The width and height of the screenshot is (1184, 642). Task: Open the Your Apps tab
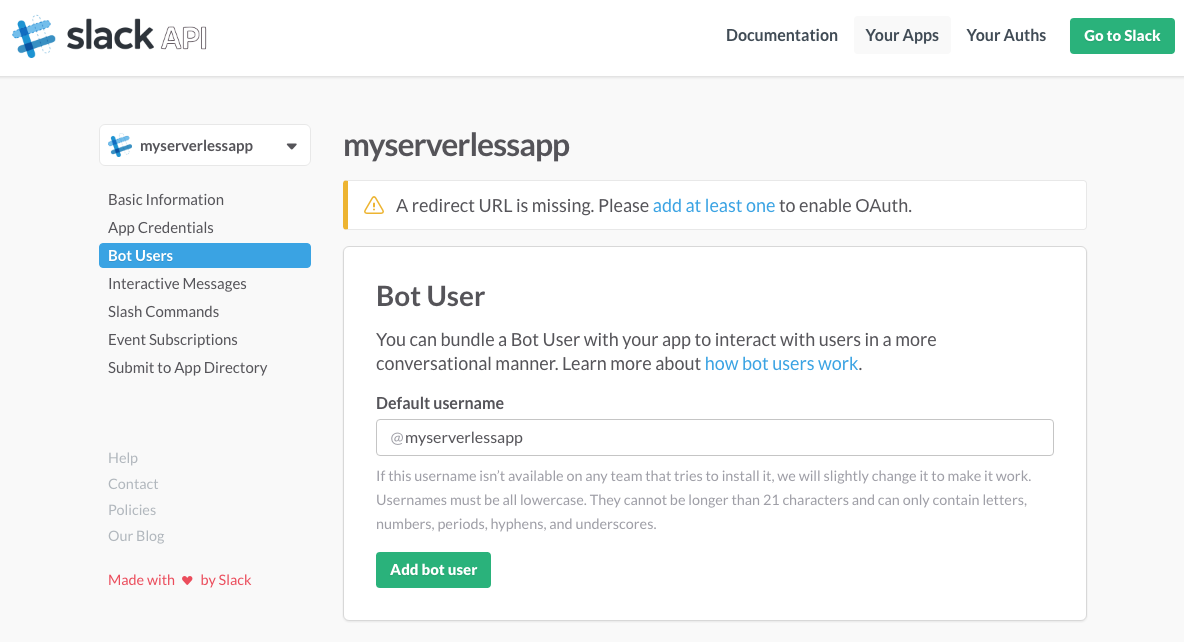(x=902, y=35)
